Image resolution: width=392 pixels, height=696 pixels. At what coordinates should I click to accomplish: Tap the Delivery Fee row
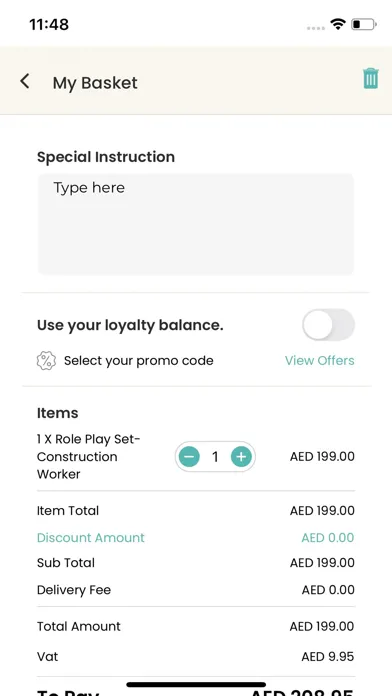tap(196, 590)
